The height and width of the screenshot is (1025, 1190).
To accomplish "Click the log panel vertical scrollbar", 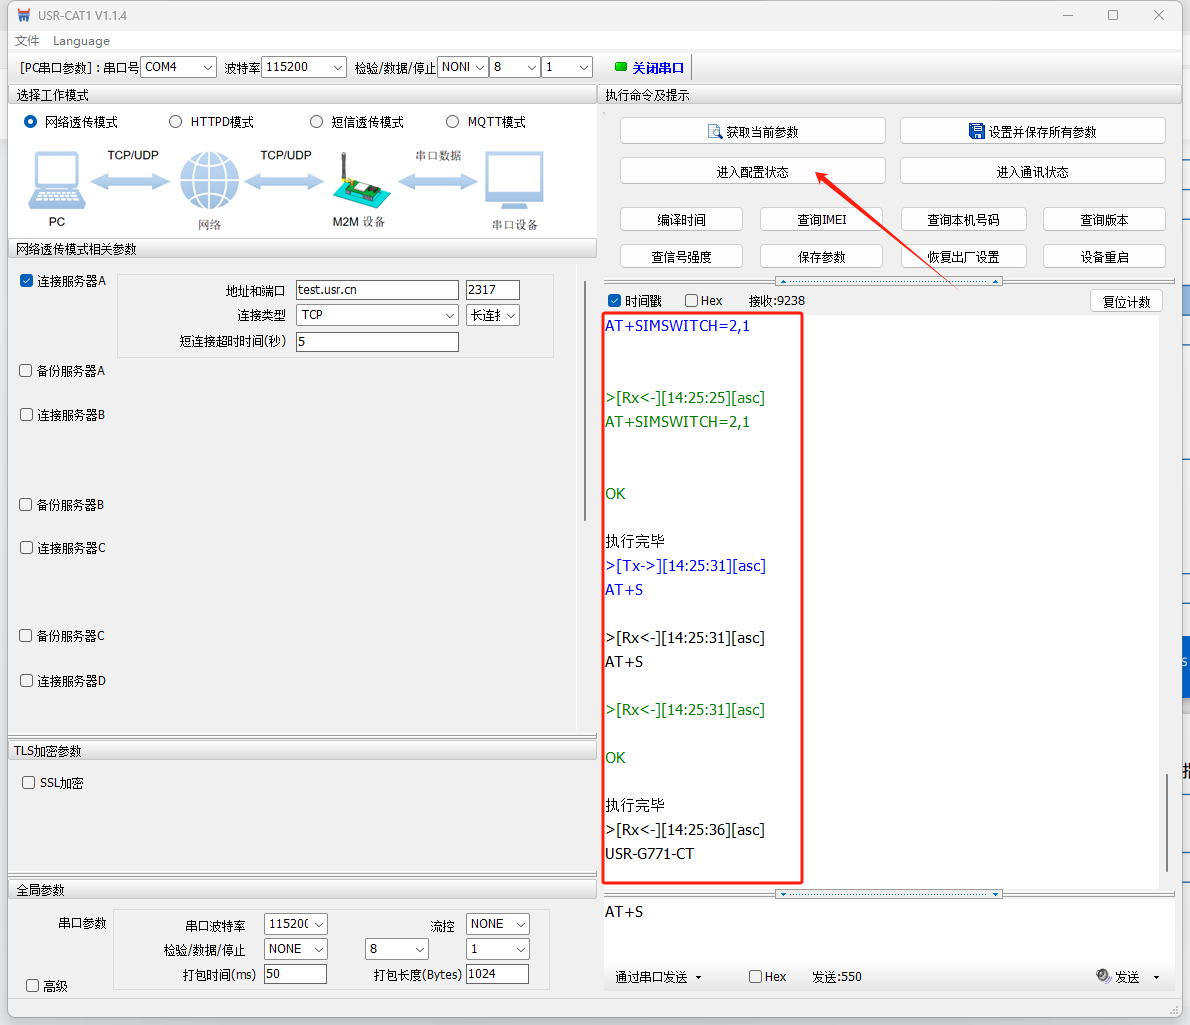I will 1166,820.
